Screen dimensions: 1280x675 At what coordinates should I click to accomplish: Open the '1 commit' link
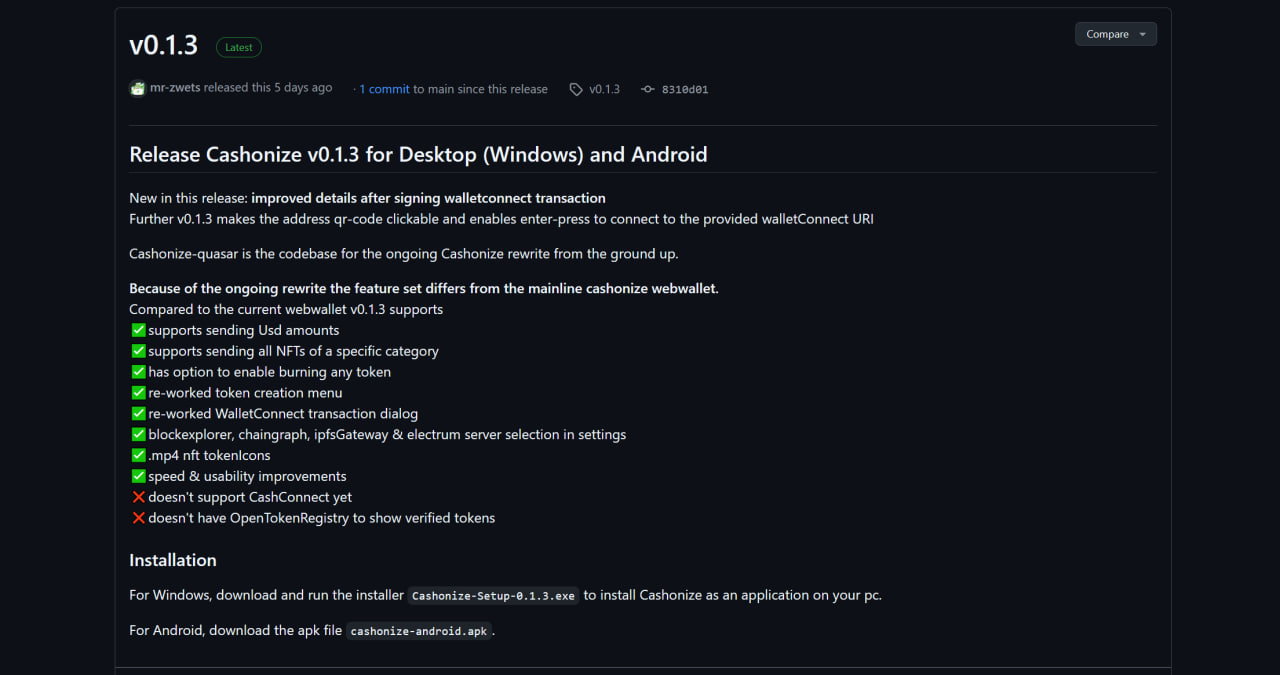click(384, 89)
